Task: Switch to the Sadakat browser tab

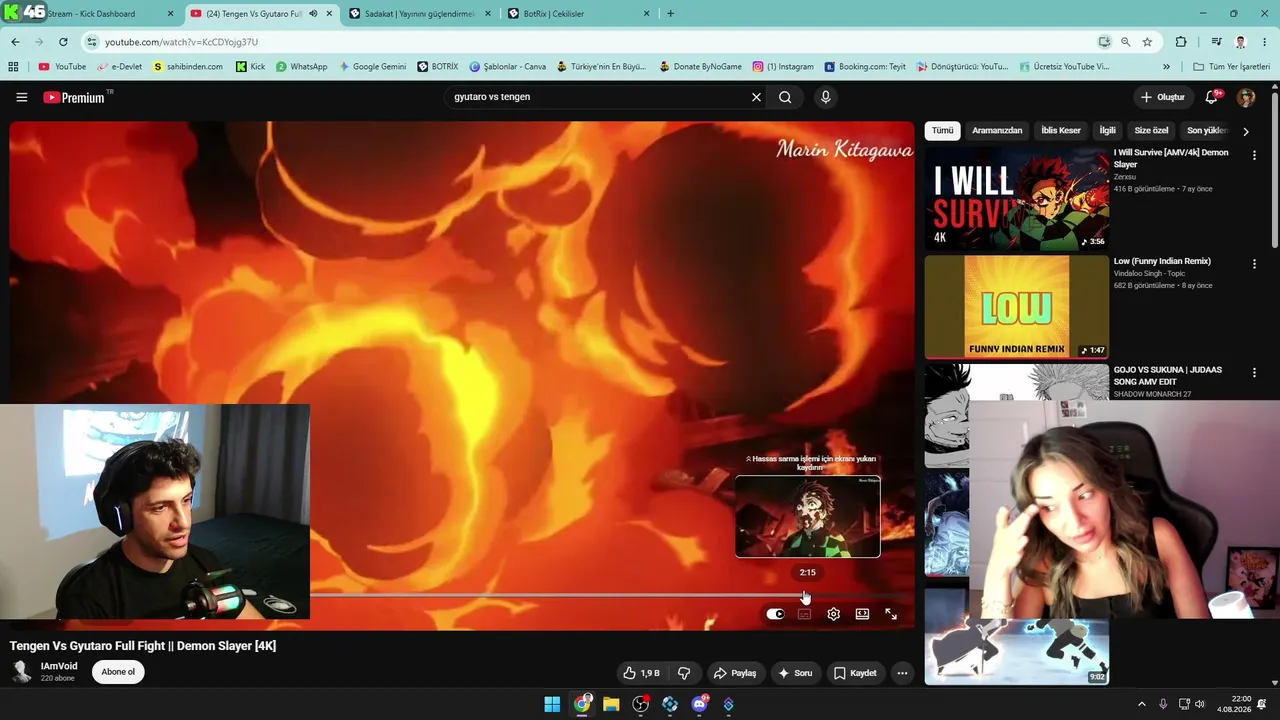Action: click(419, 14)
